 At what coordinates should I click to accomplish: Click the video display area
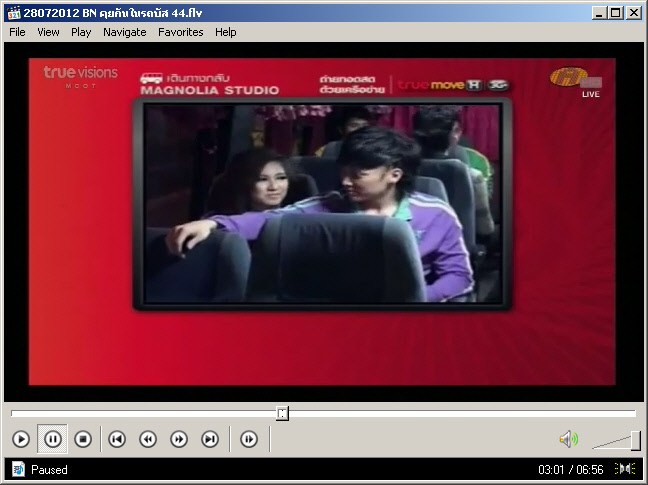tap(324, 222)
